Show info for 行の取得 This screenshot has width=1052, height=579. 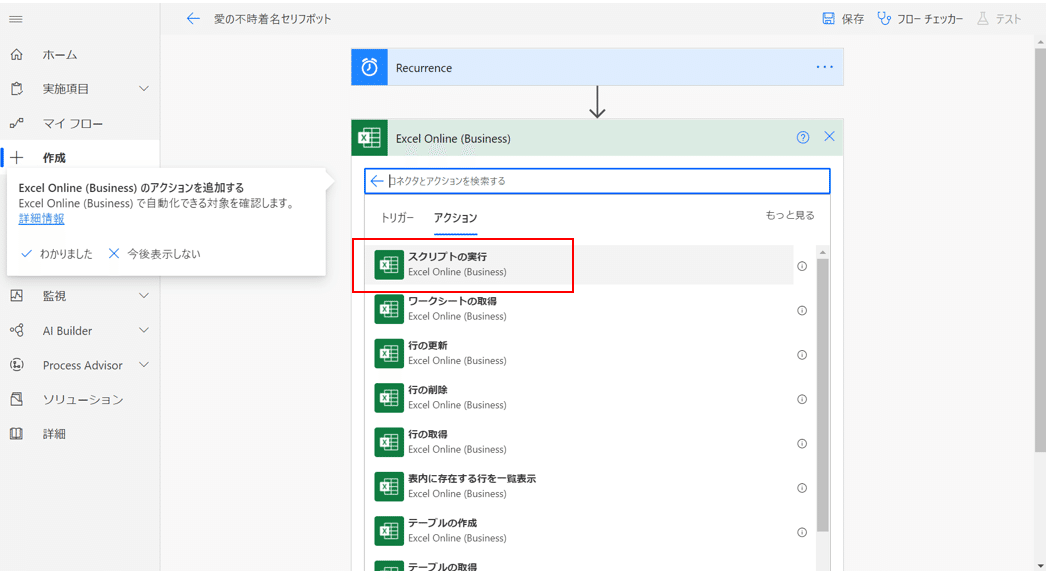click(x=802, y=443)
